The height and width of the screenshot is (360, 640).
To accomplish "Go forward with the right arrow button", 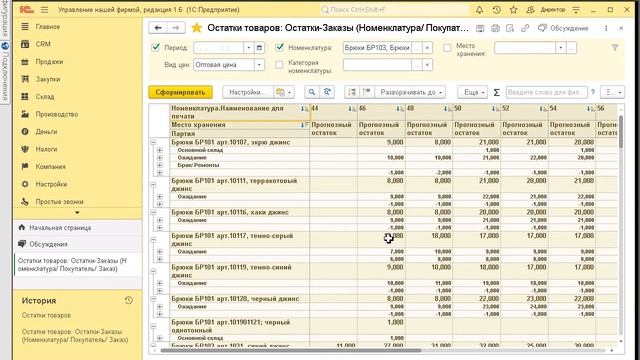I will tap(176, 28).
